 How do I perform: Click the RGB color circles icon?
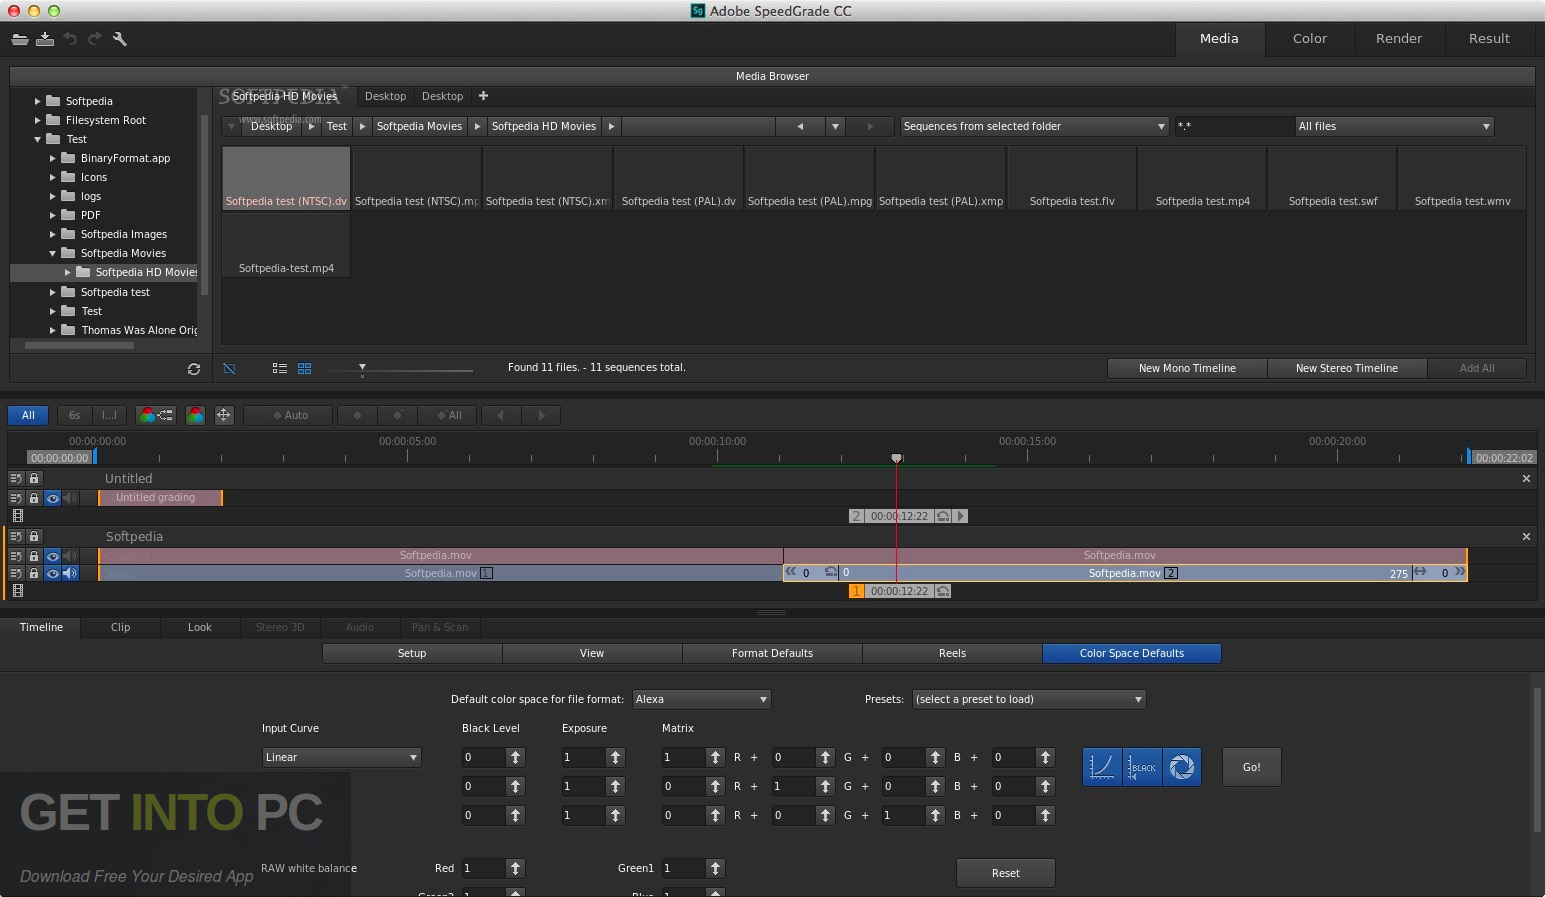[195, 415]
